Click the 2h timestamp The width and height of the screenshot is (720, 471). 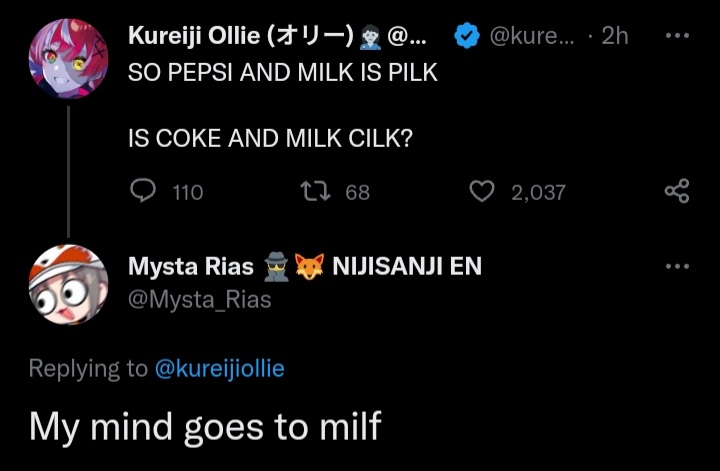tap(615, 35)
